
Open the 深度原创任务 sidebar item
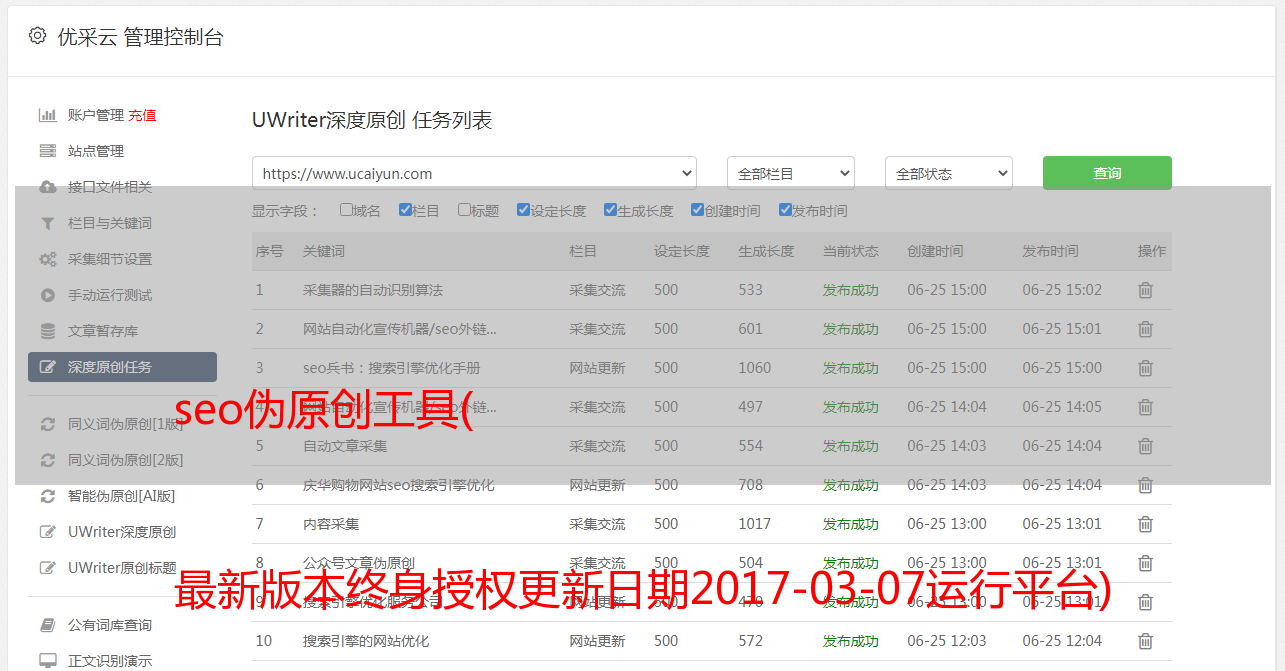(122, 367)
